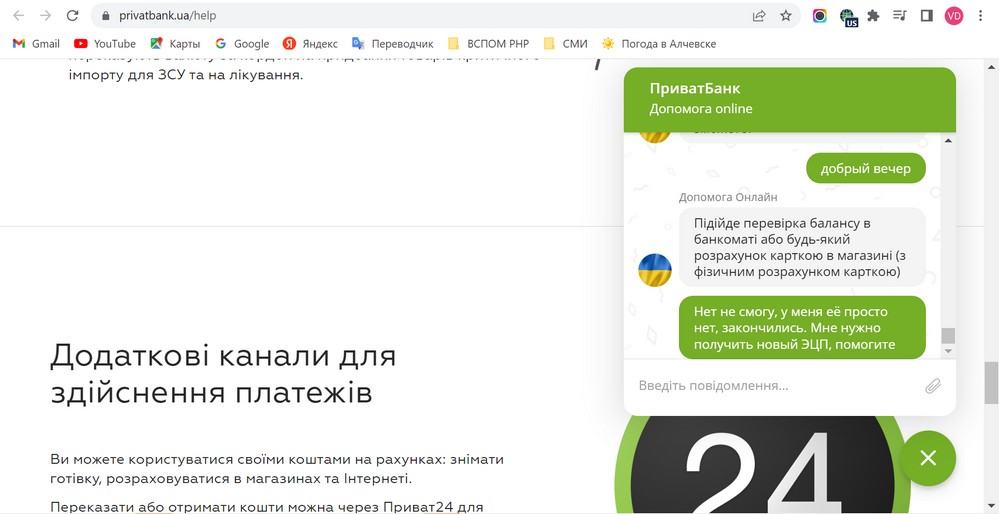
Task: Click the 'Підійде перевірка балансу' operator message
Action: coord(802,247)
